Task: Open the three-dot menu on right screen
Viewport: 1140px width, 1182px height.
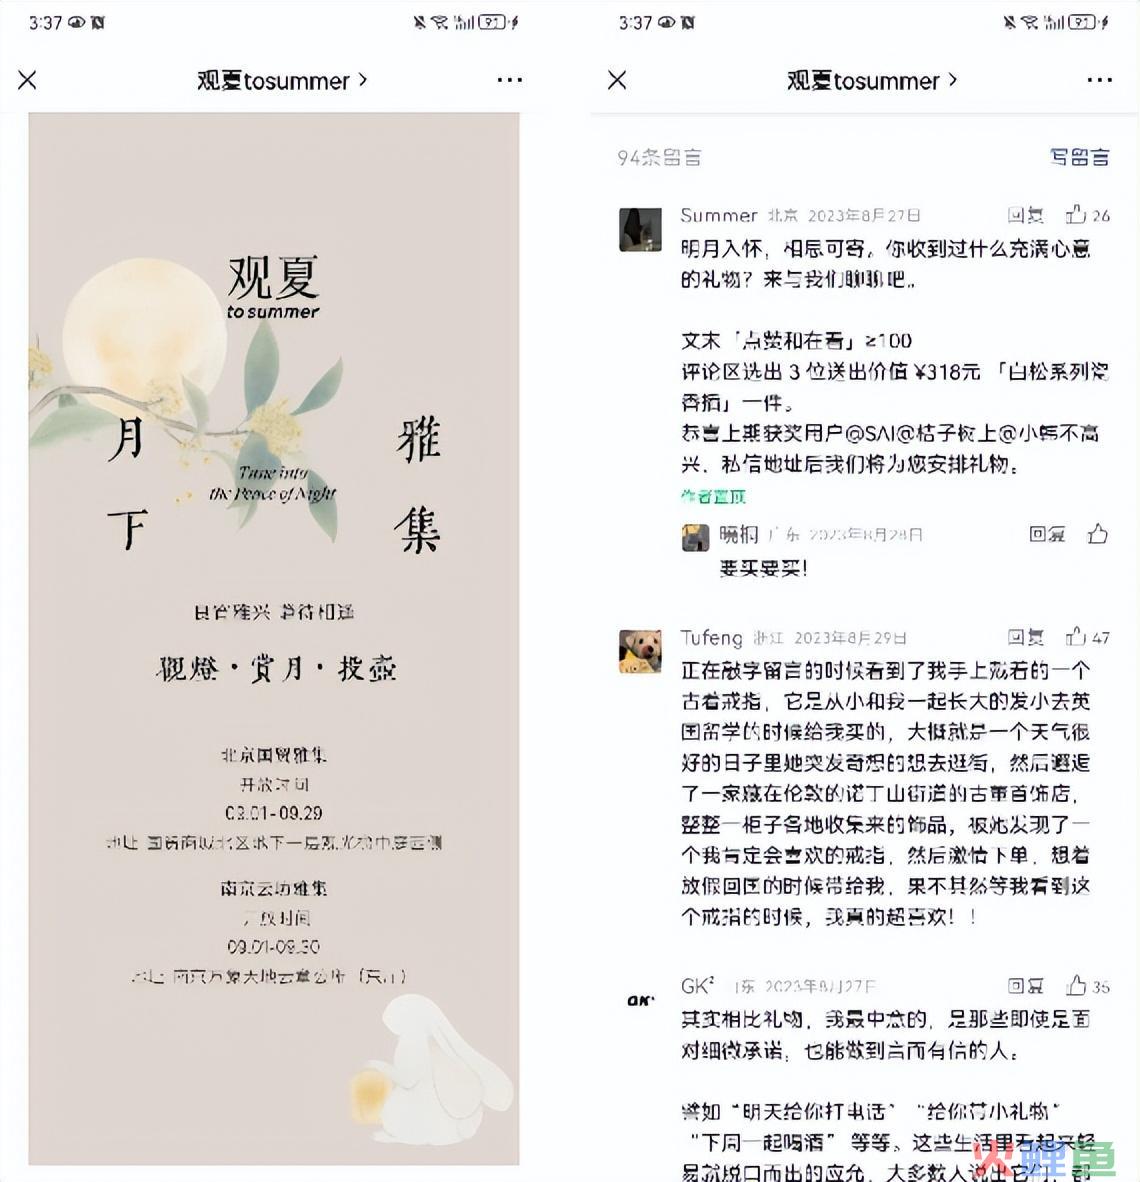Action: coord(1099,80)
